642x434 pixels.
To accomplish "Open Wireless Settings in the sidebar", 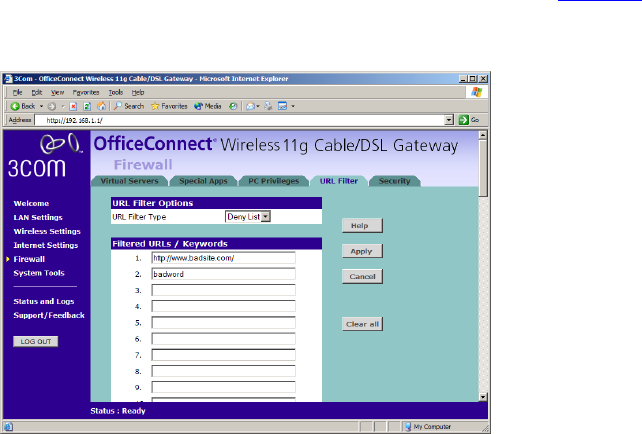I will pyautogui.click(x=47, y=231).
